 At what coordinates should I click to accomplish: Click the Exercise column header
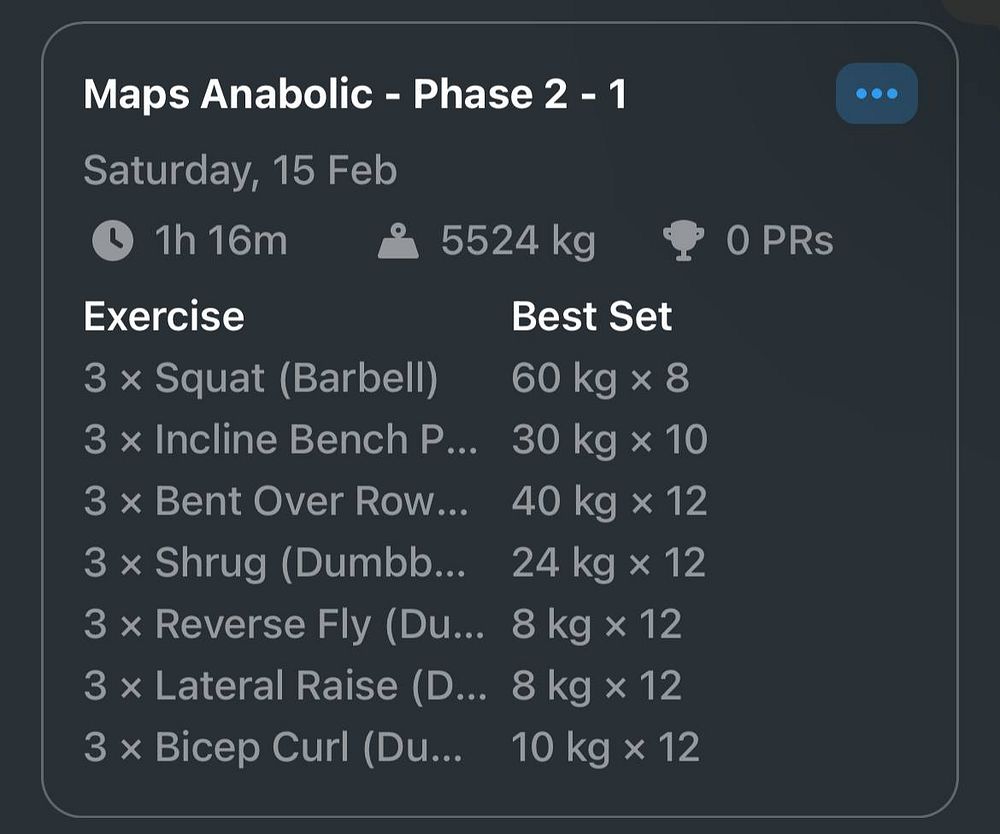click(164, 316)
